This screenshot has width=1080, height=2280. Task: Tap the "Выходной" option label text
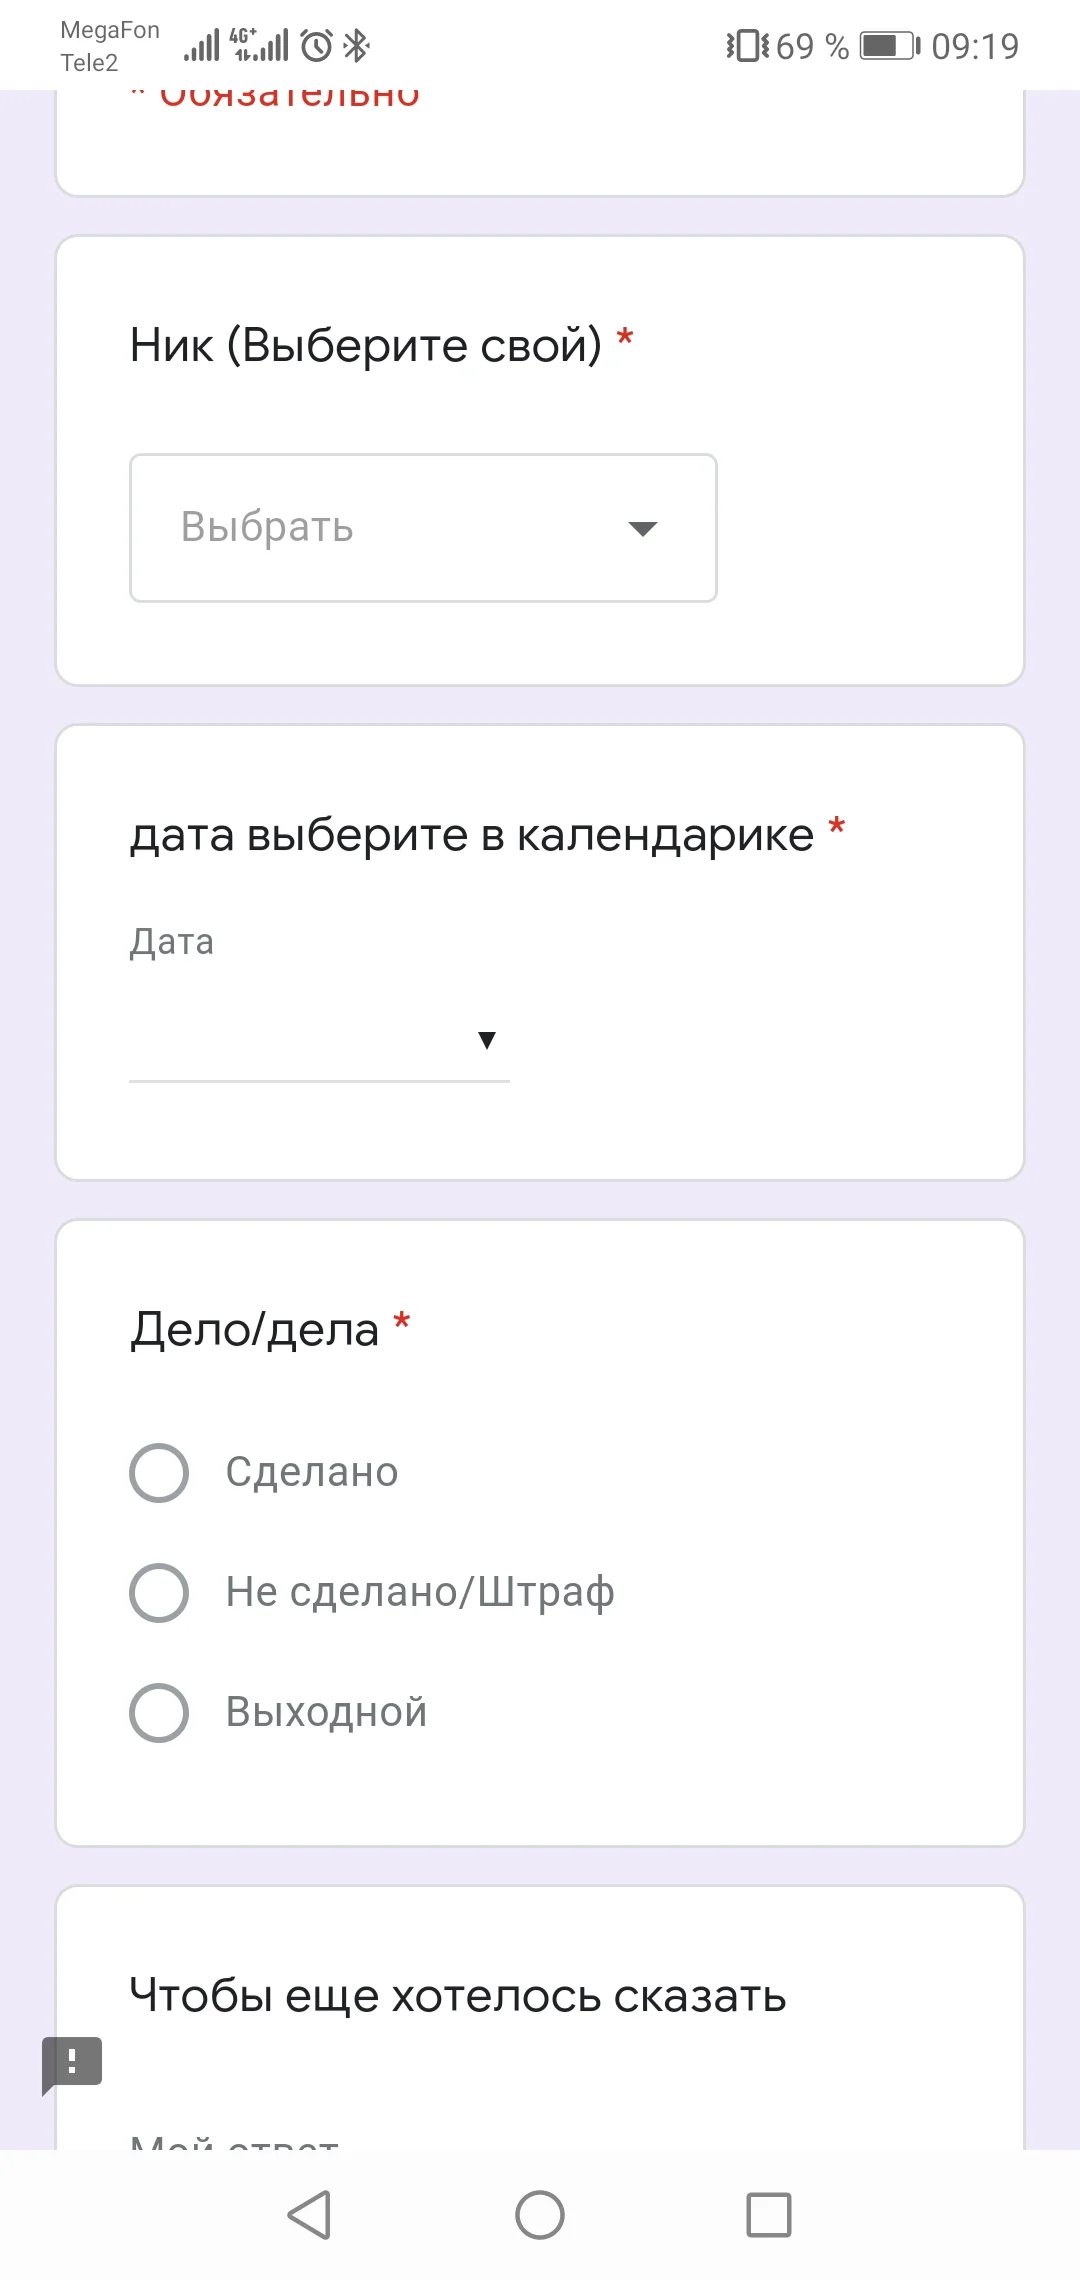326,1712
